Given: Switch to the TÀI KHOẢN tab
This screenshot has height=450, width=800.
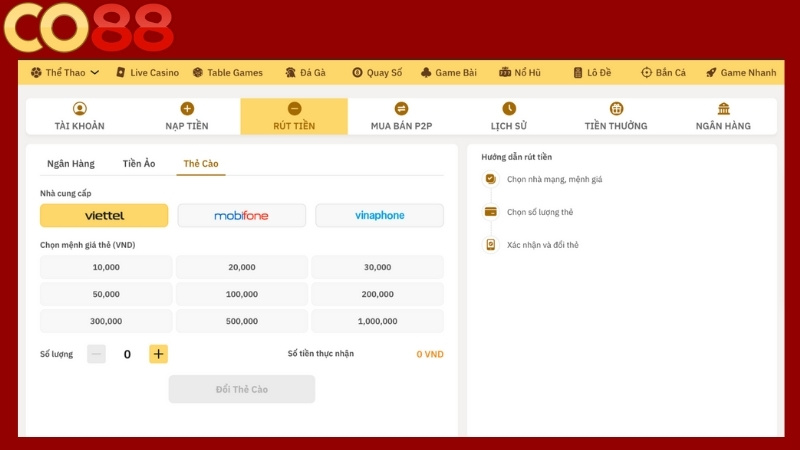Looking at the screenshot, I should click(x=80, y=116).
